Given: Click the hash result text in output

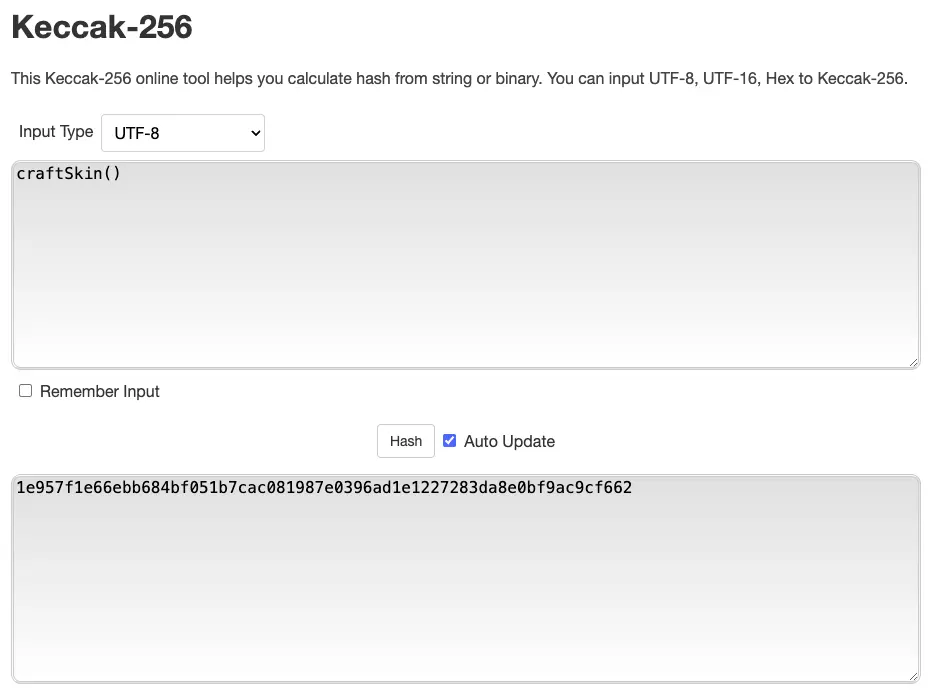Looking at the screenshot, I should (324, 488).
